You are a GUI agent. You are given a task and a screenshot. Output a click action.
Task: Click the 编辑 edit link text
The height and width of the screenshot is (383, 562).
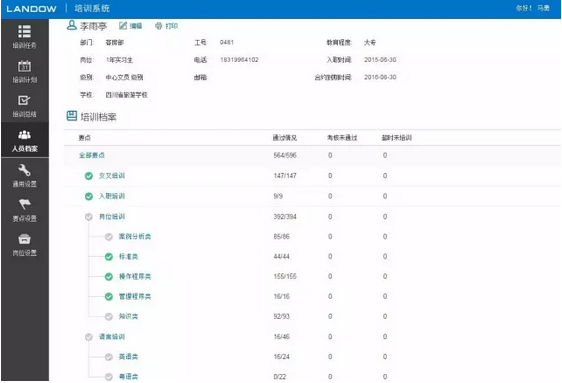coord(136,26)
